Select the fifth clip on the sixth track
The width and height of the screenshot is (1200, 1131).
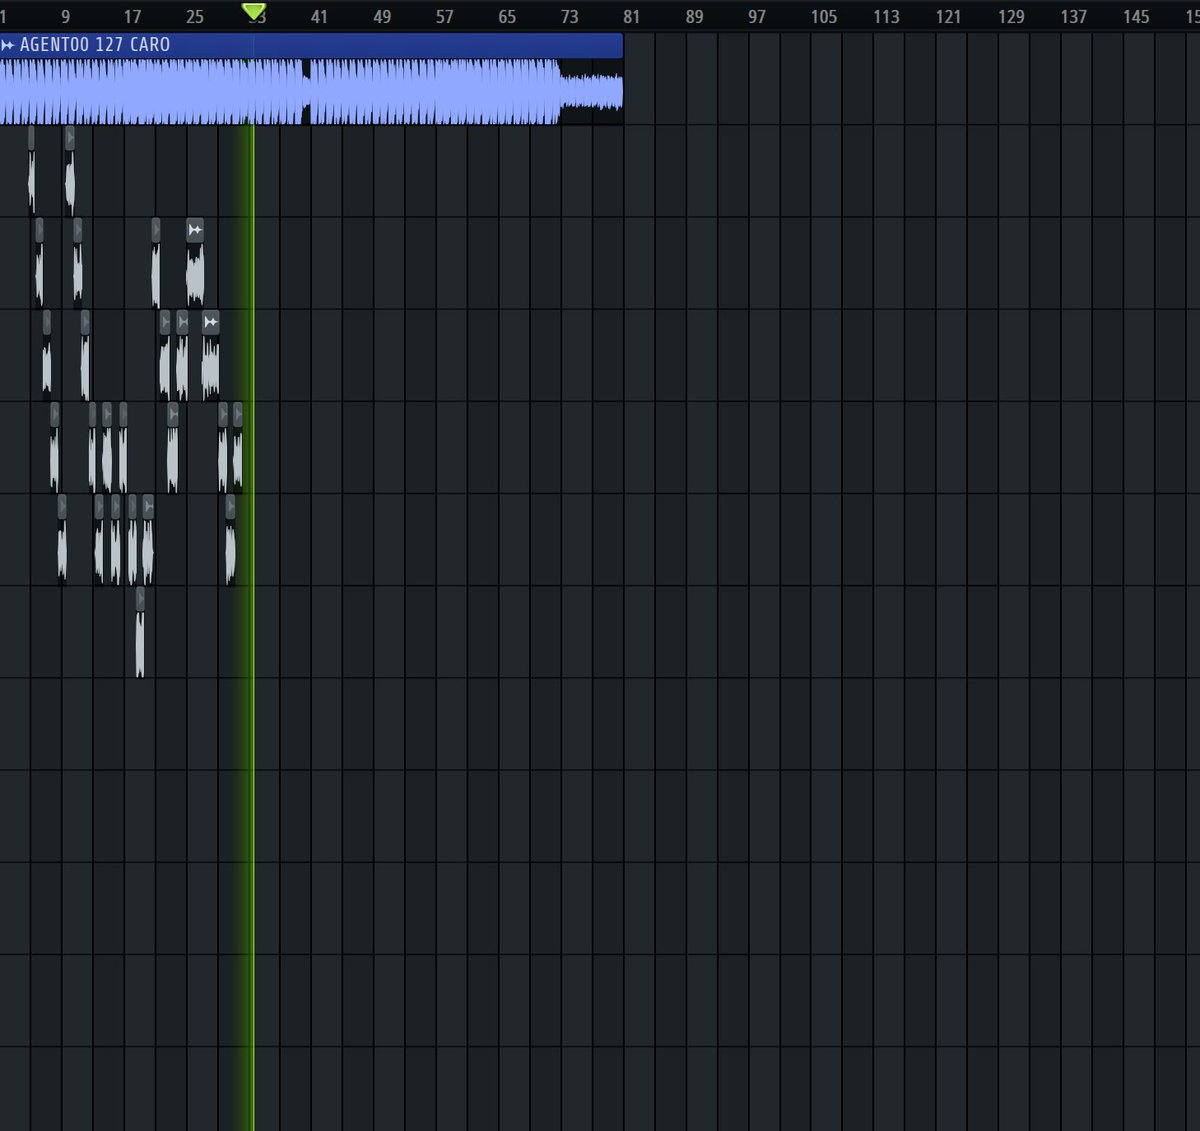coord(148,540)
